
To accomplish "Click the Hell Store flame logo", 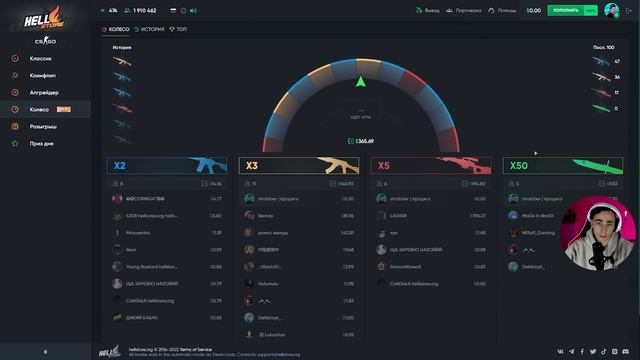I will click(44, 18).
